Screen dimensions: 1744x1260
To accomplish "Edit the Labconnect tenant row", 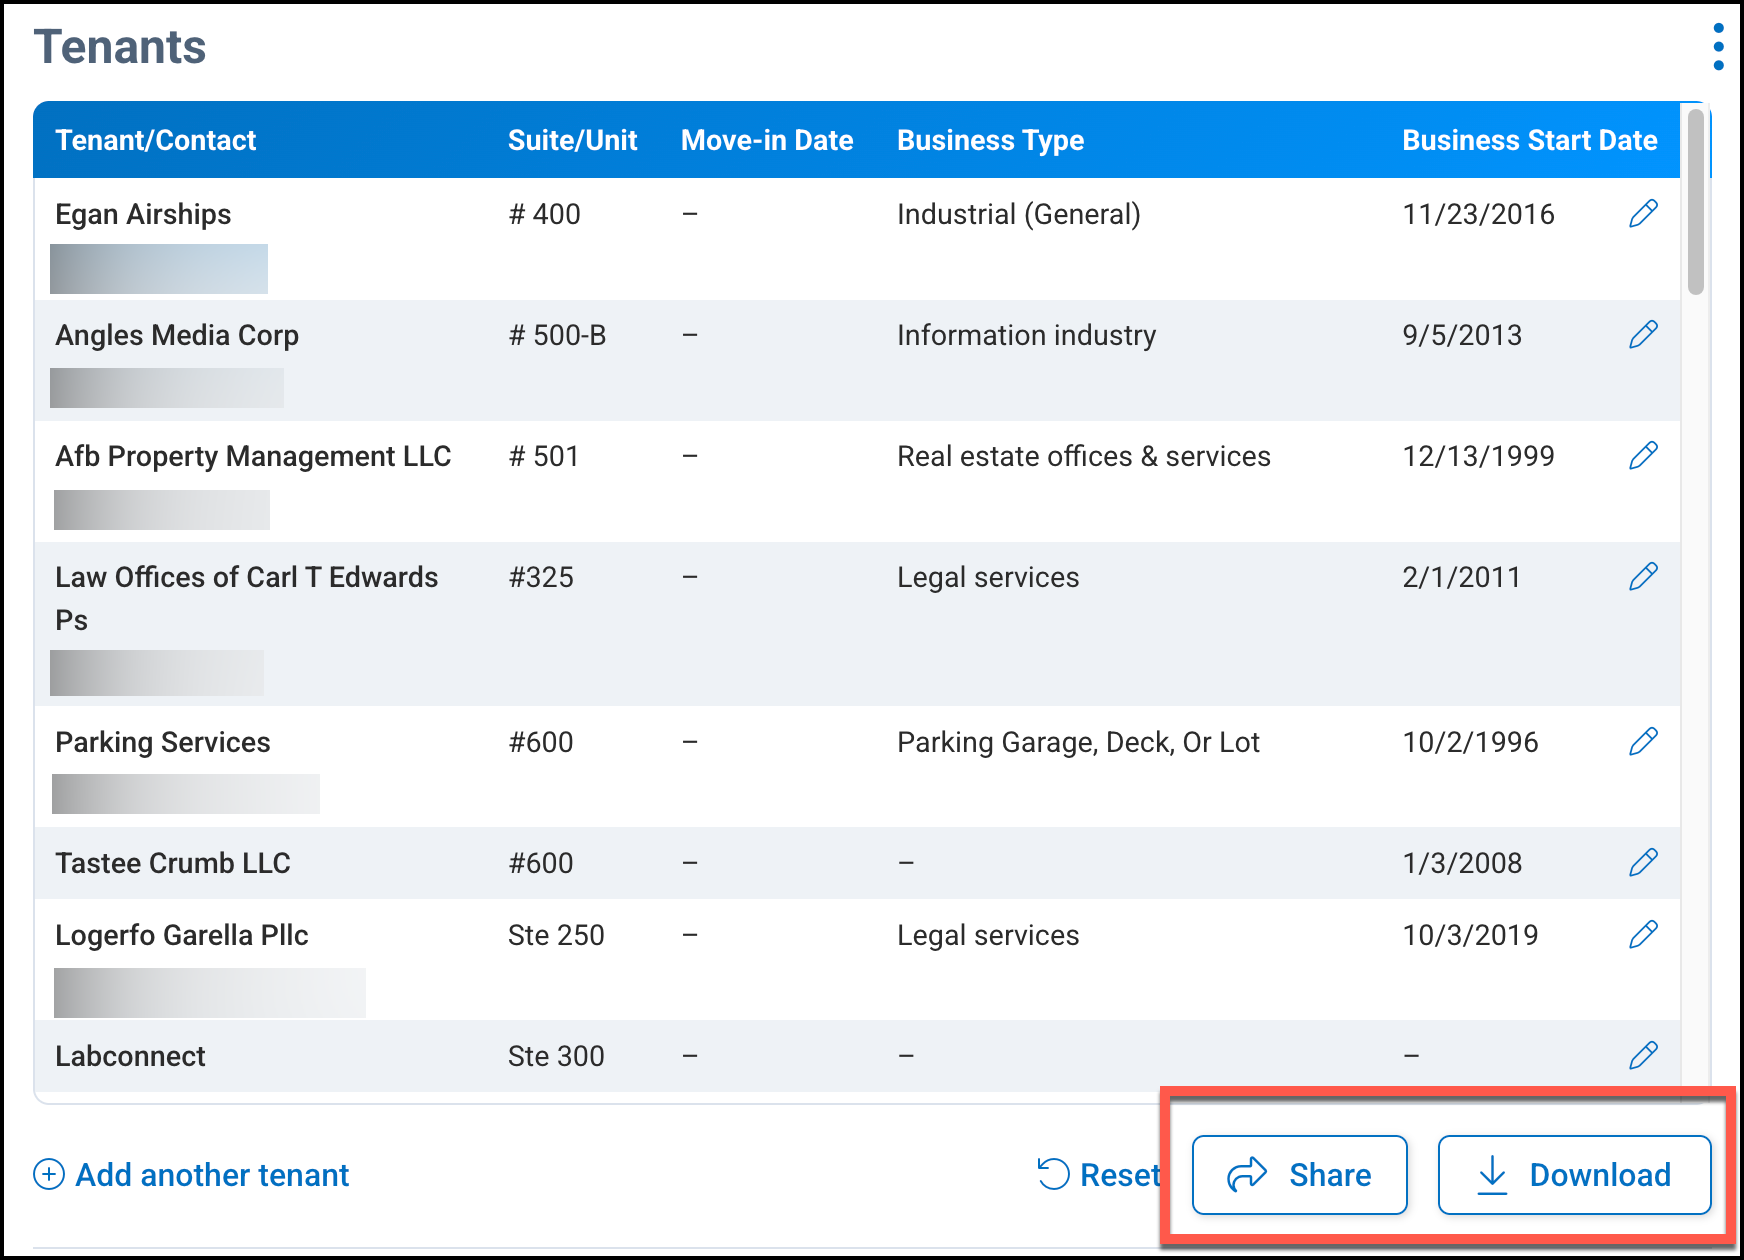I will click(1643, 1055).
